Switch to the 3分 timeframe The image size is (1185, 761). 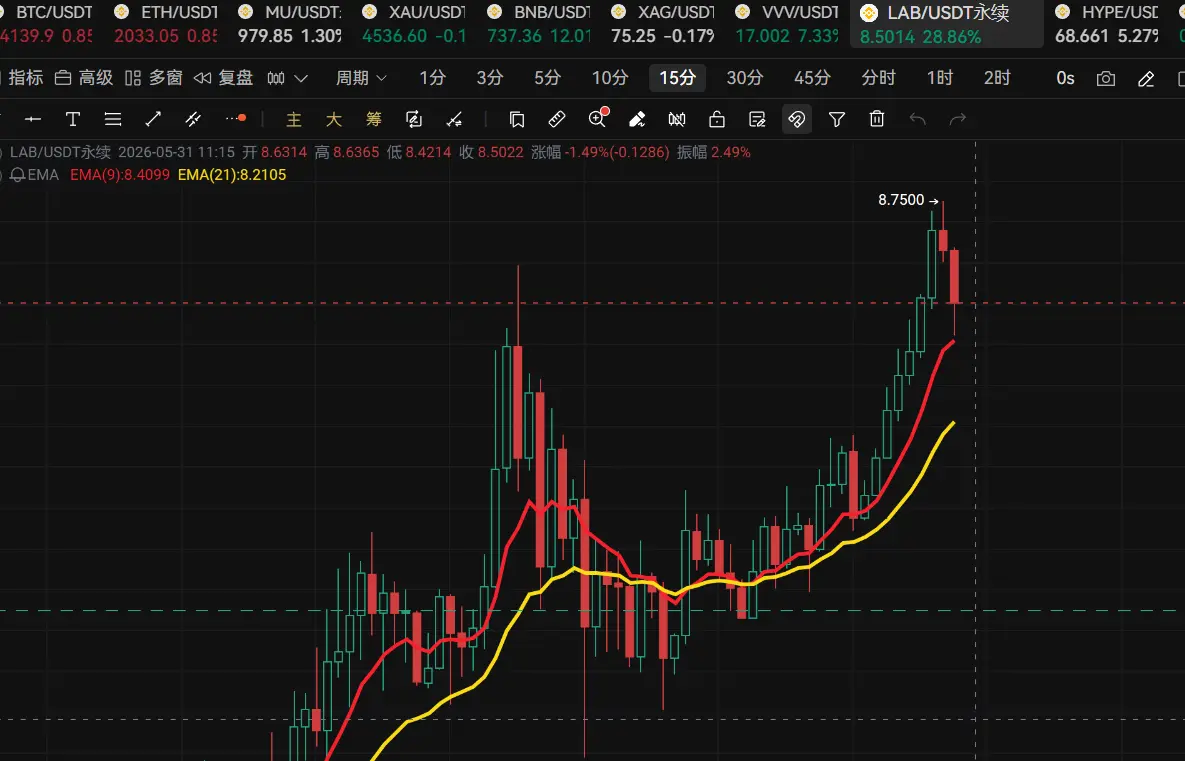point(490,78)
